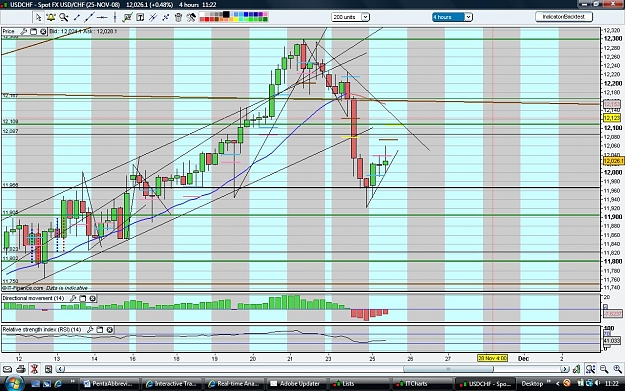Open PentaAbbrevi... taskbar item
This screenshot has width=625, height=391.
[x=109, y=384]
